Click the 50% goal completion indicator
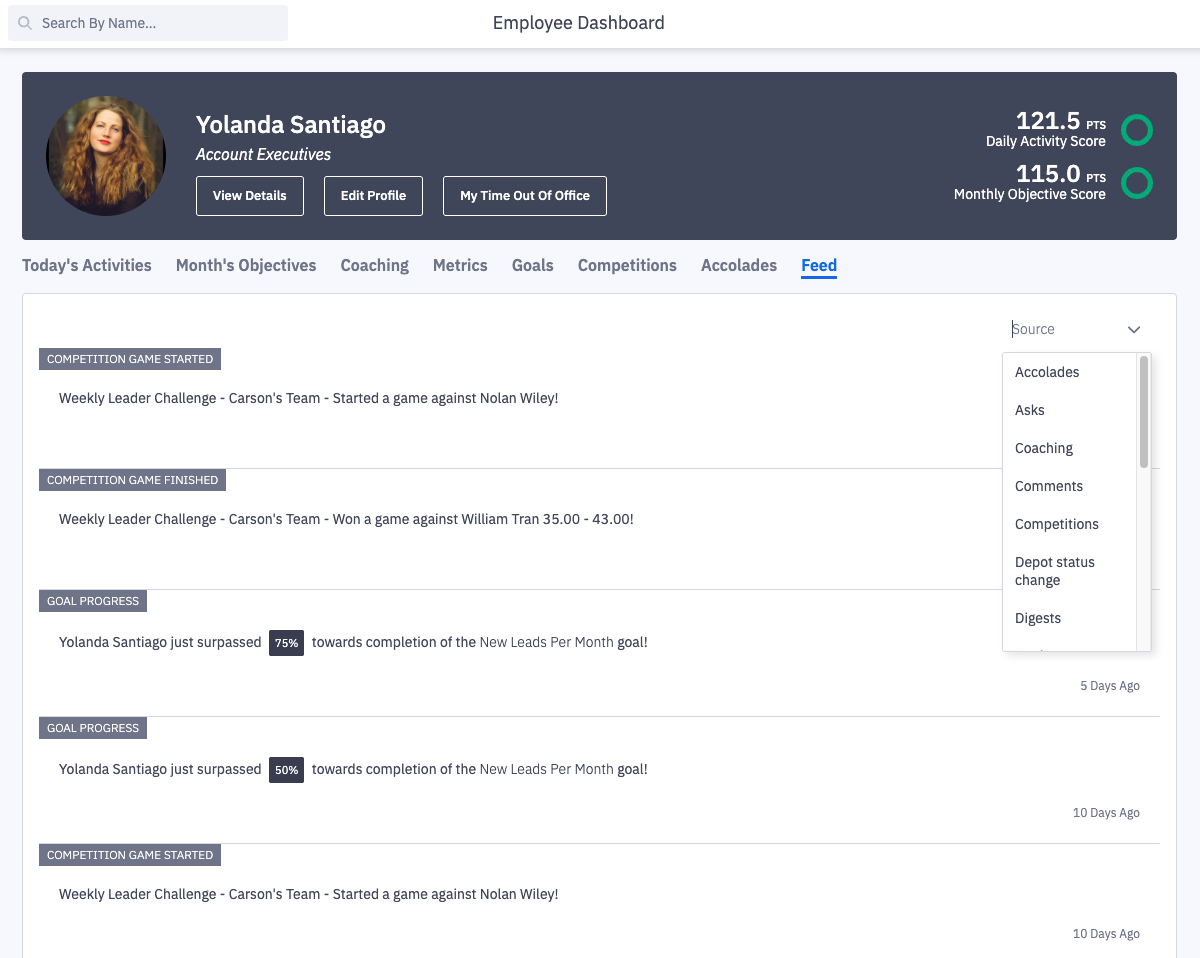Image resolution: width=1200 pixels, height=958 pixels. click(x=286, y=769)
